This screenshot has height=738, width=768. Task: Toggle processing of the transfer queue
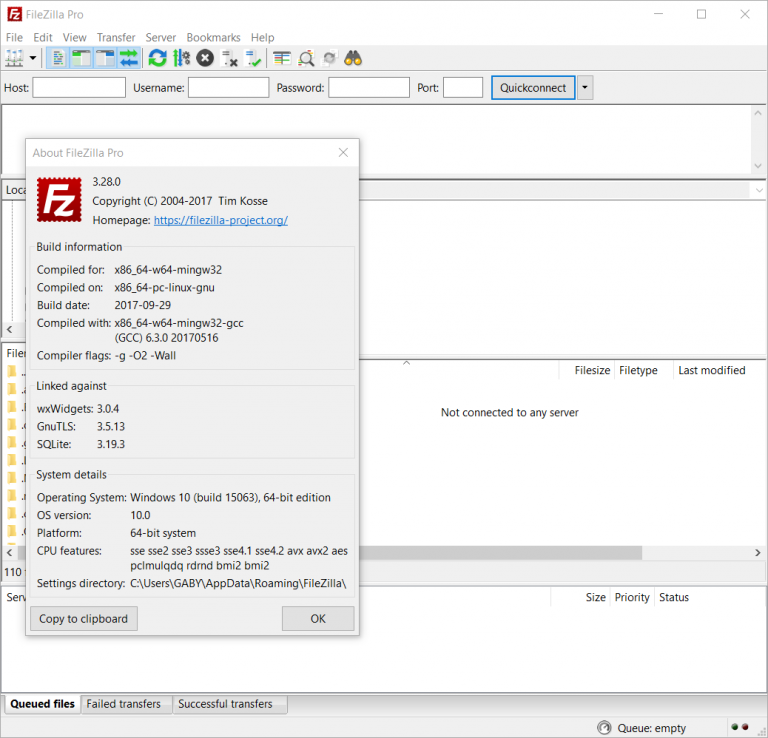pyautogui.click(x=181, y=58)
